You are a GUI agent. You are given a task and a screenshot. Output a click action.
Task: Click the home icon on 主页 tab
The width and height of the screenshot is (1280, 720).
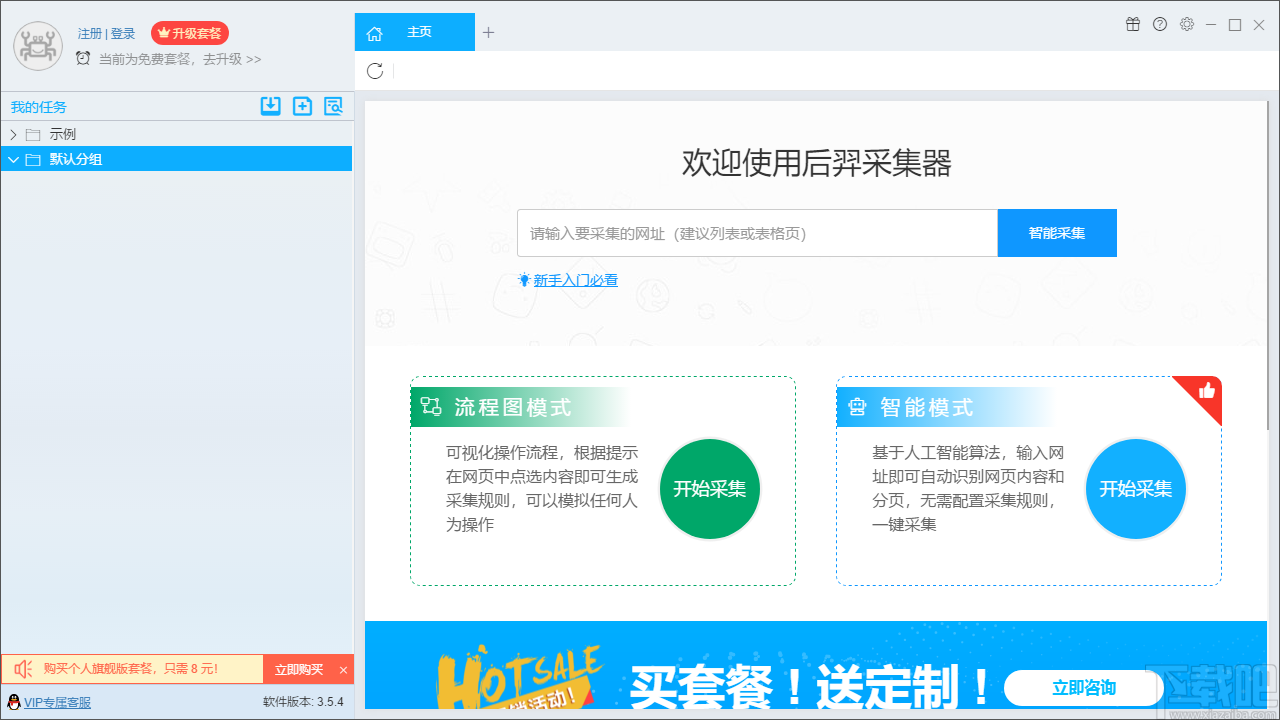click(x=374, y=33)
